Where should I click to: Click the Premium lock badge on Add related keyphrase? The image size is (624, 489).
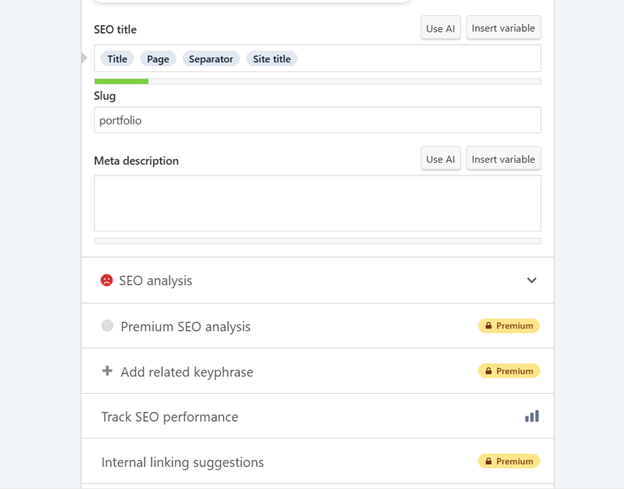(x=509, y=371)
